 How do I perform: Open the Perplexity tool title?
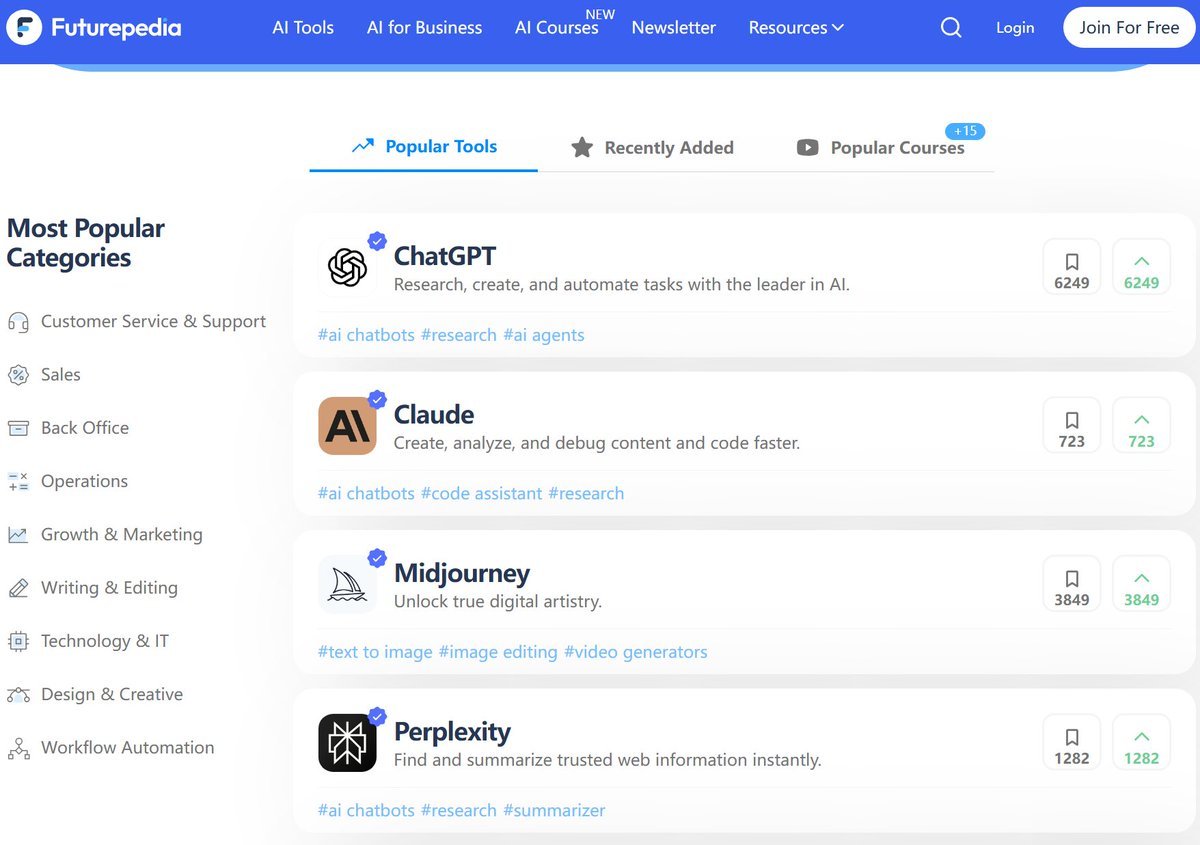point(452,732)
